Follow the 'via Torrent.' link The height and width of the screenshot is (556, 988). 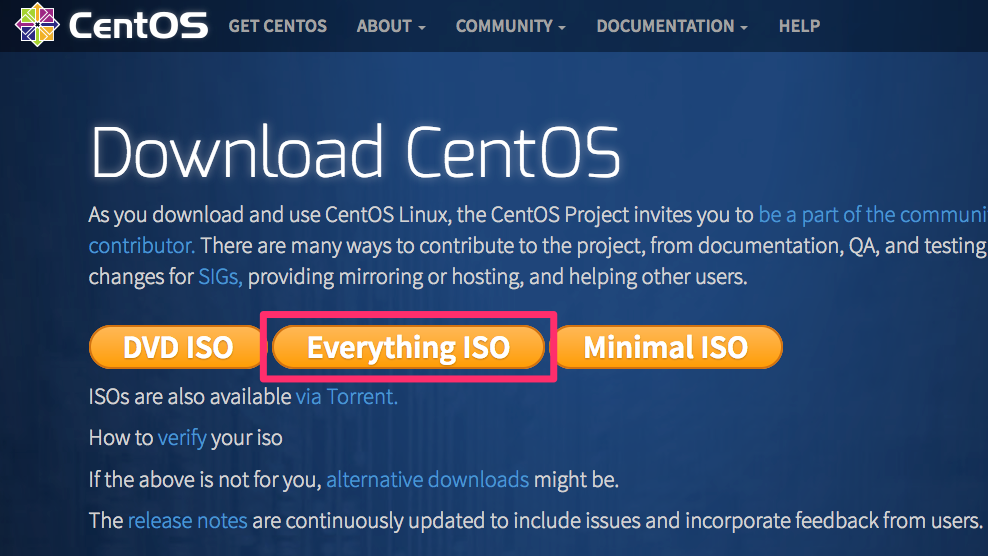point(347,397)
